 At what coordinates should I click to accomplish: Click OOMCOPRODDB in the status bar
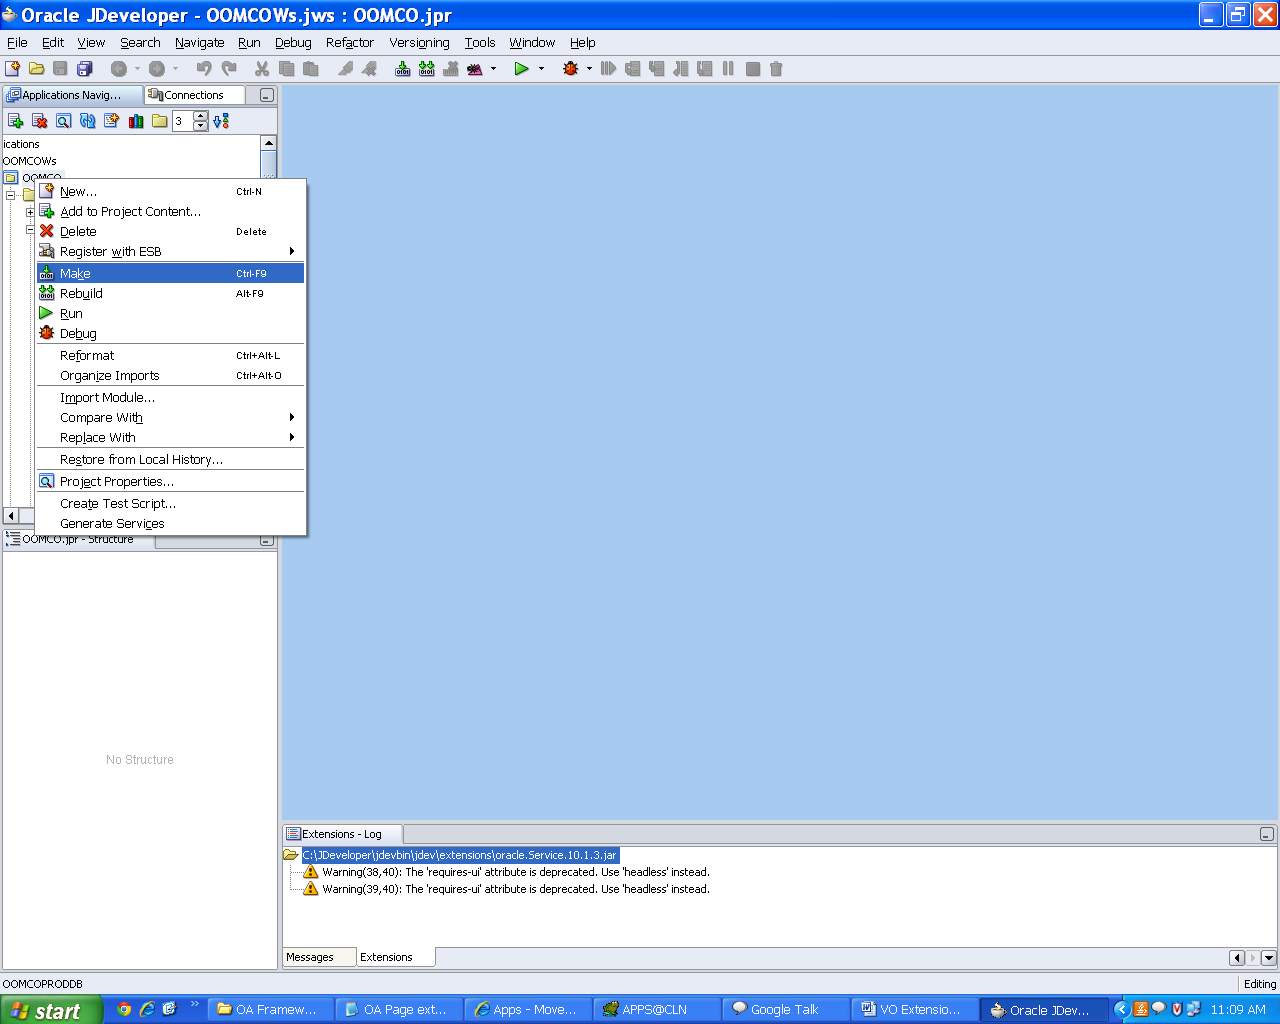pos(43,984)
